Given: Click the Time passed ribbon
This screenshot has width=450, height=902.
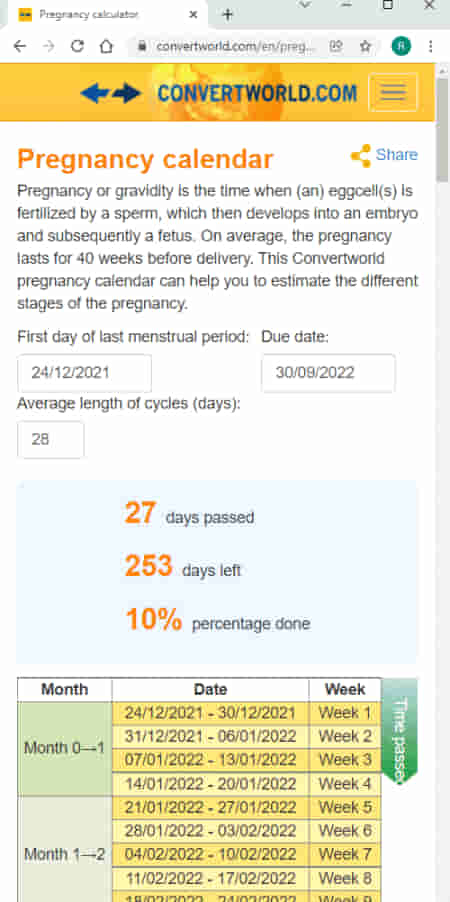Looking at the screenshot, I should tap(400, 731).
